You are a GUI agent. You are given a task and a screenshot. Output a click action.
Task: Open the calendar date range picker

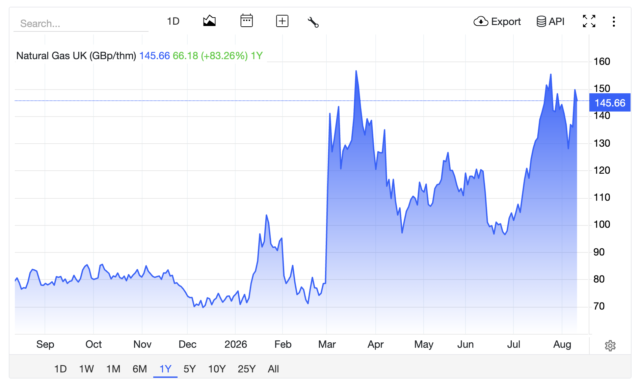click(x=246, y=21)
